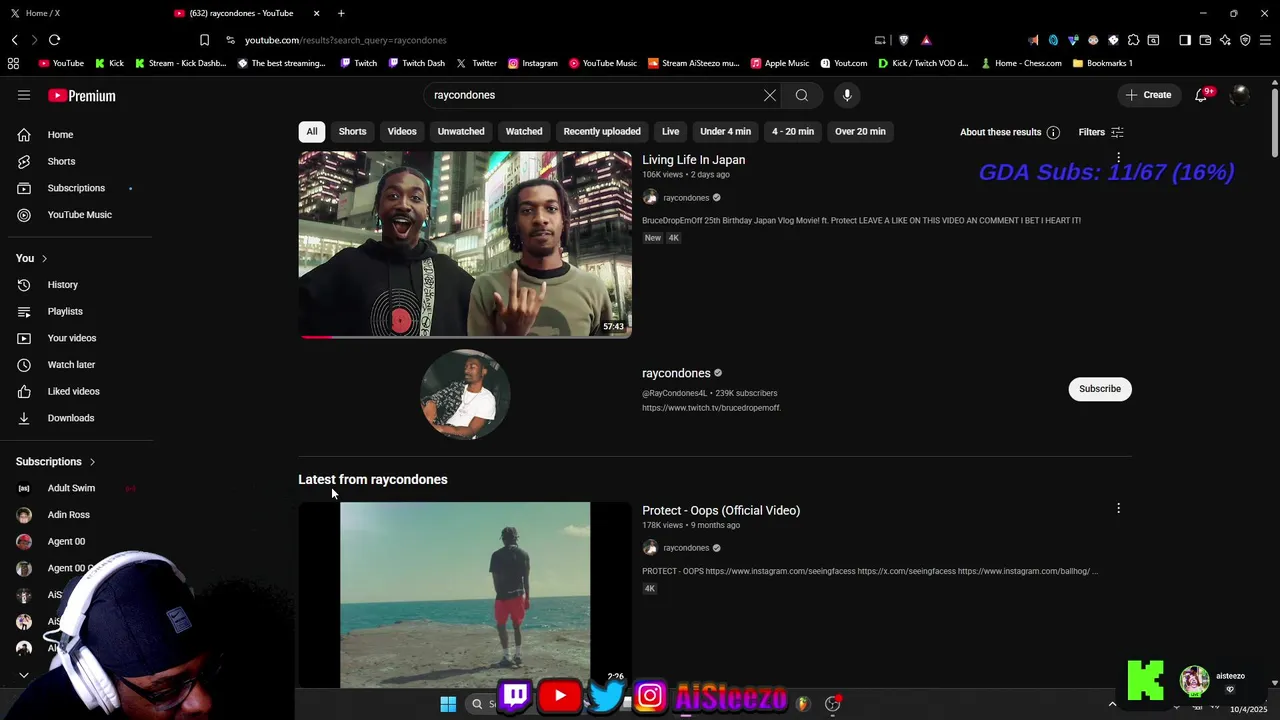Click About these results info icon

point(1053,132)
